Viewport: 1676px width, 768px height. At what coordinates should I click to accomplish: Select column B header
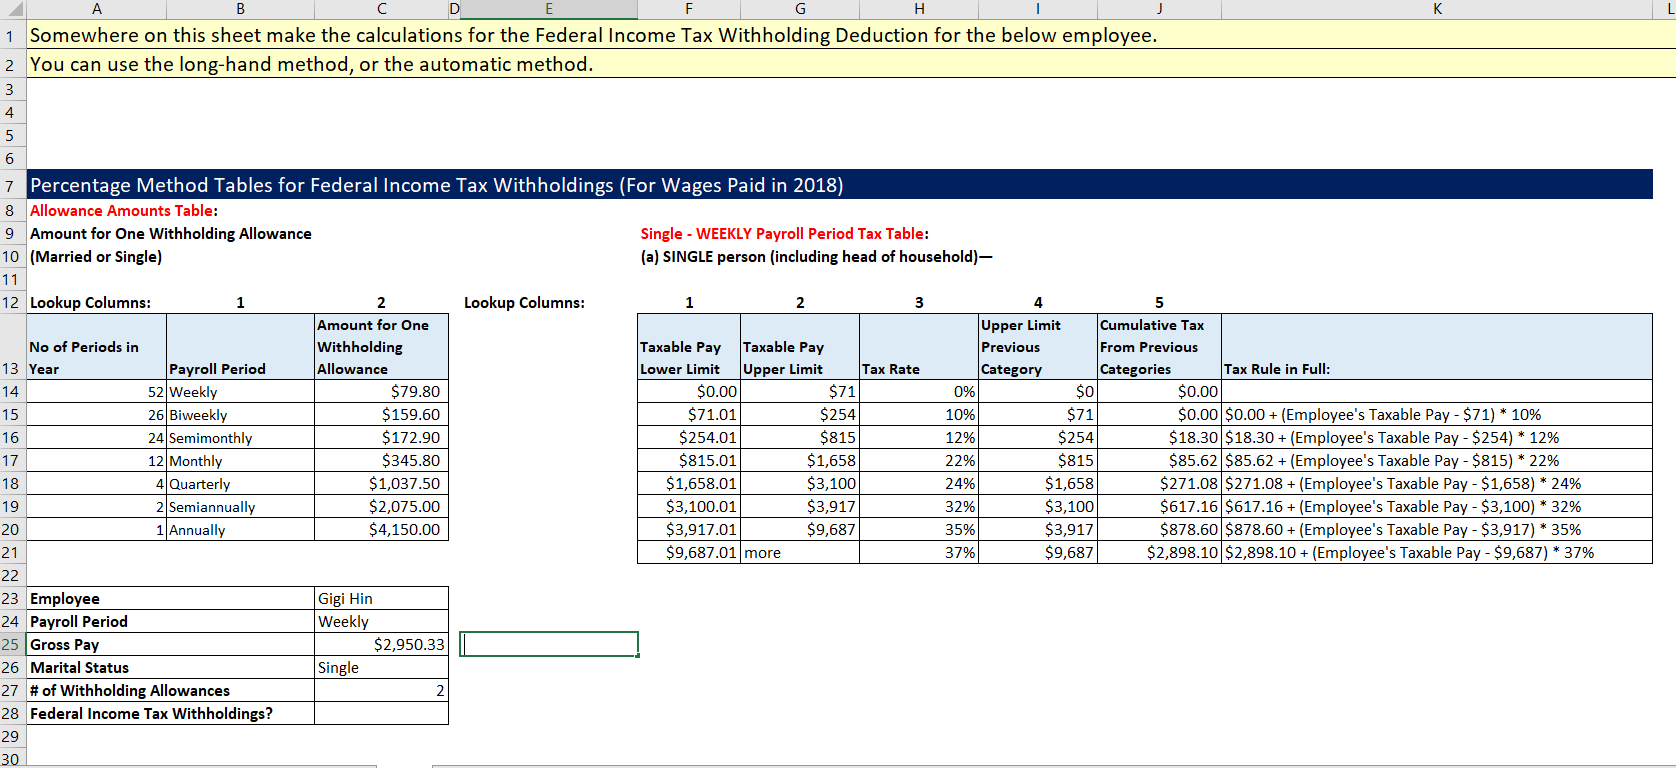coord(240,9)
